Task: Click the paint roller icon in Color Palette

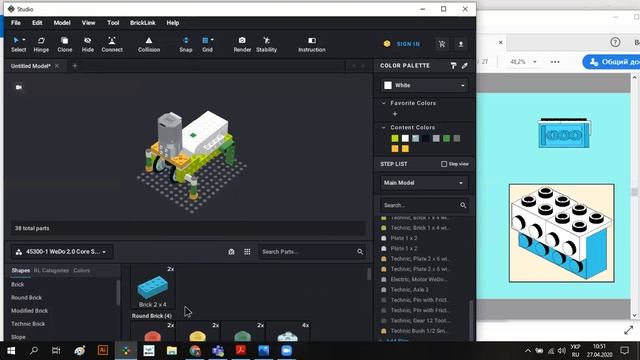Action: pos(453,65)
